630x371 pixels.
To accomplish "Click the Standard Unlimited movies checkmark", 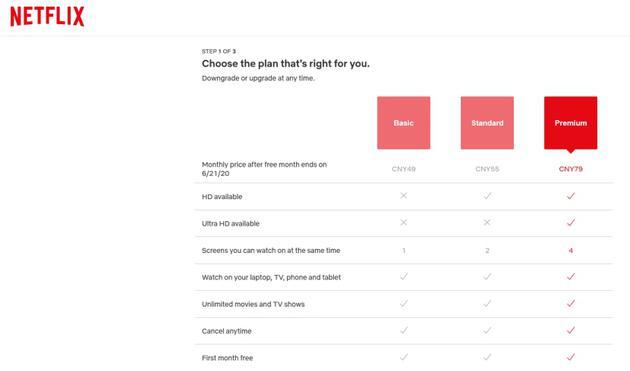I will [x=487, y=303].
